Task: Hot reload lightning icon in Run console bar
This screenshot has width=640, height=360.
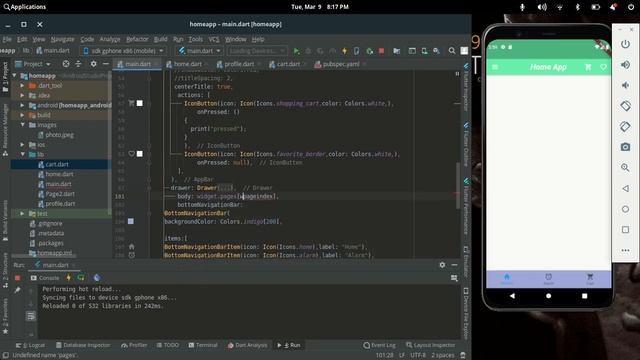Action: 69,278
